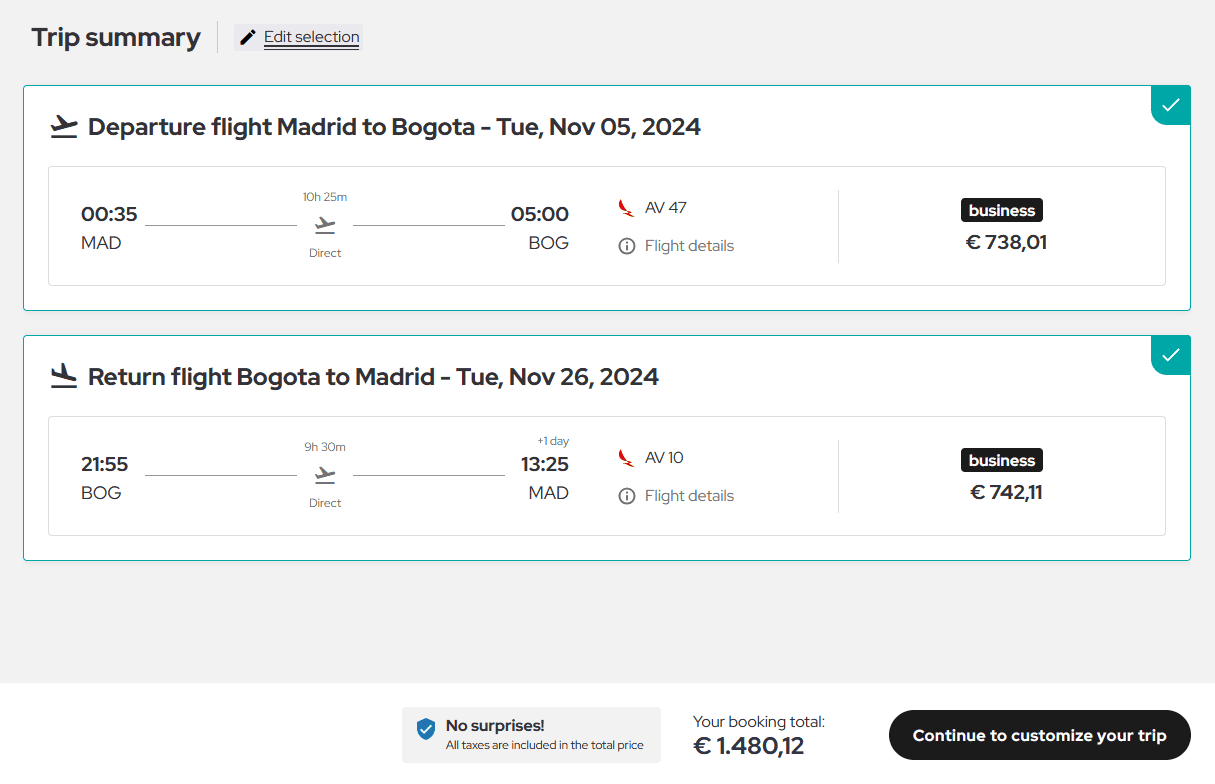This screenshot has height=784, width=1215.
Task: Click the Edit selection link
Action: pos(311,37)
